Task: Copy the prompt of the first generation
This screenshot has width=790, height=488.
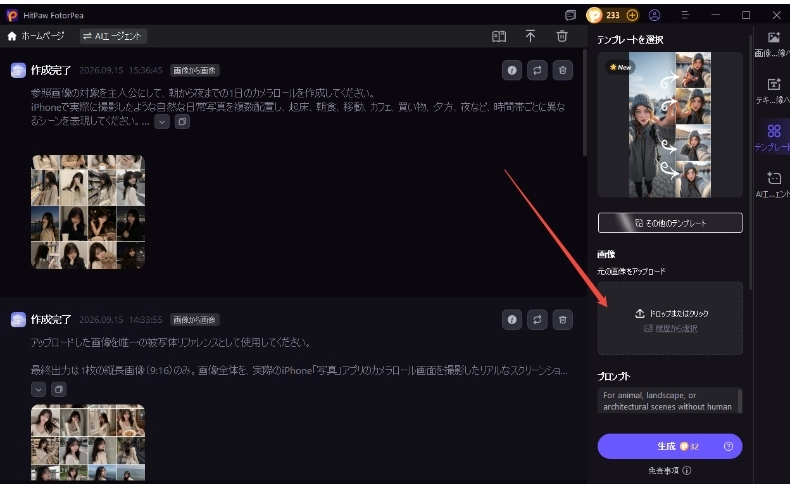Action: tap(182, 121)
